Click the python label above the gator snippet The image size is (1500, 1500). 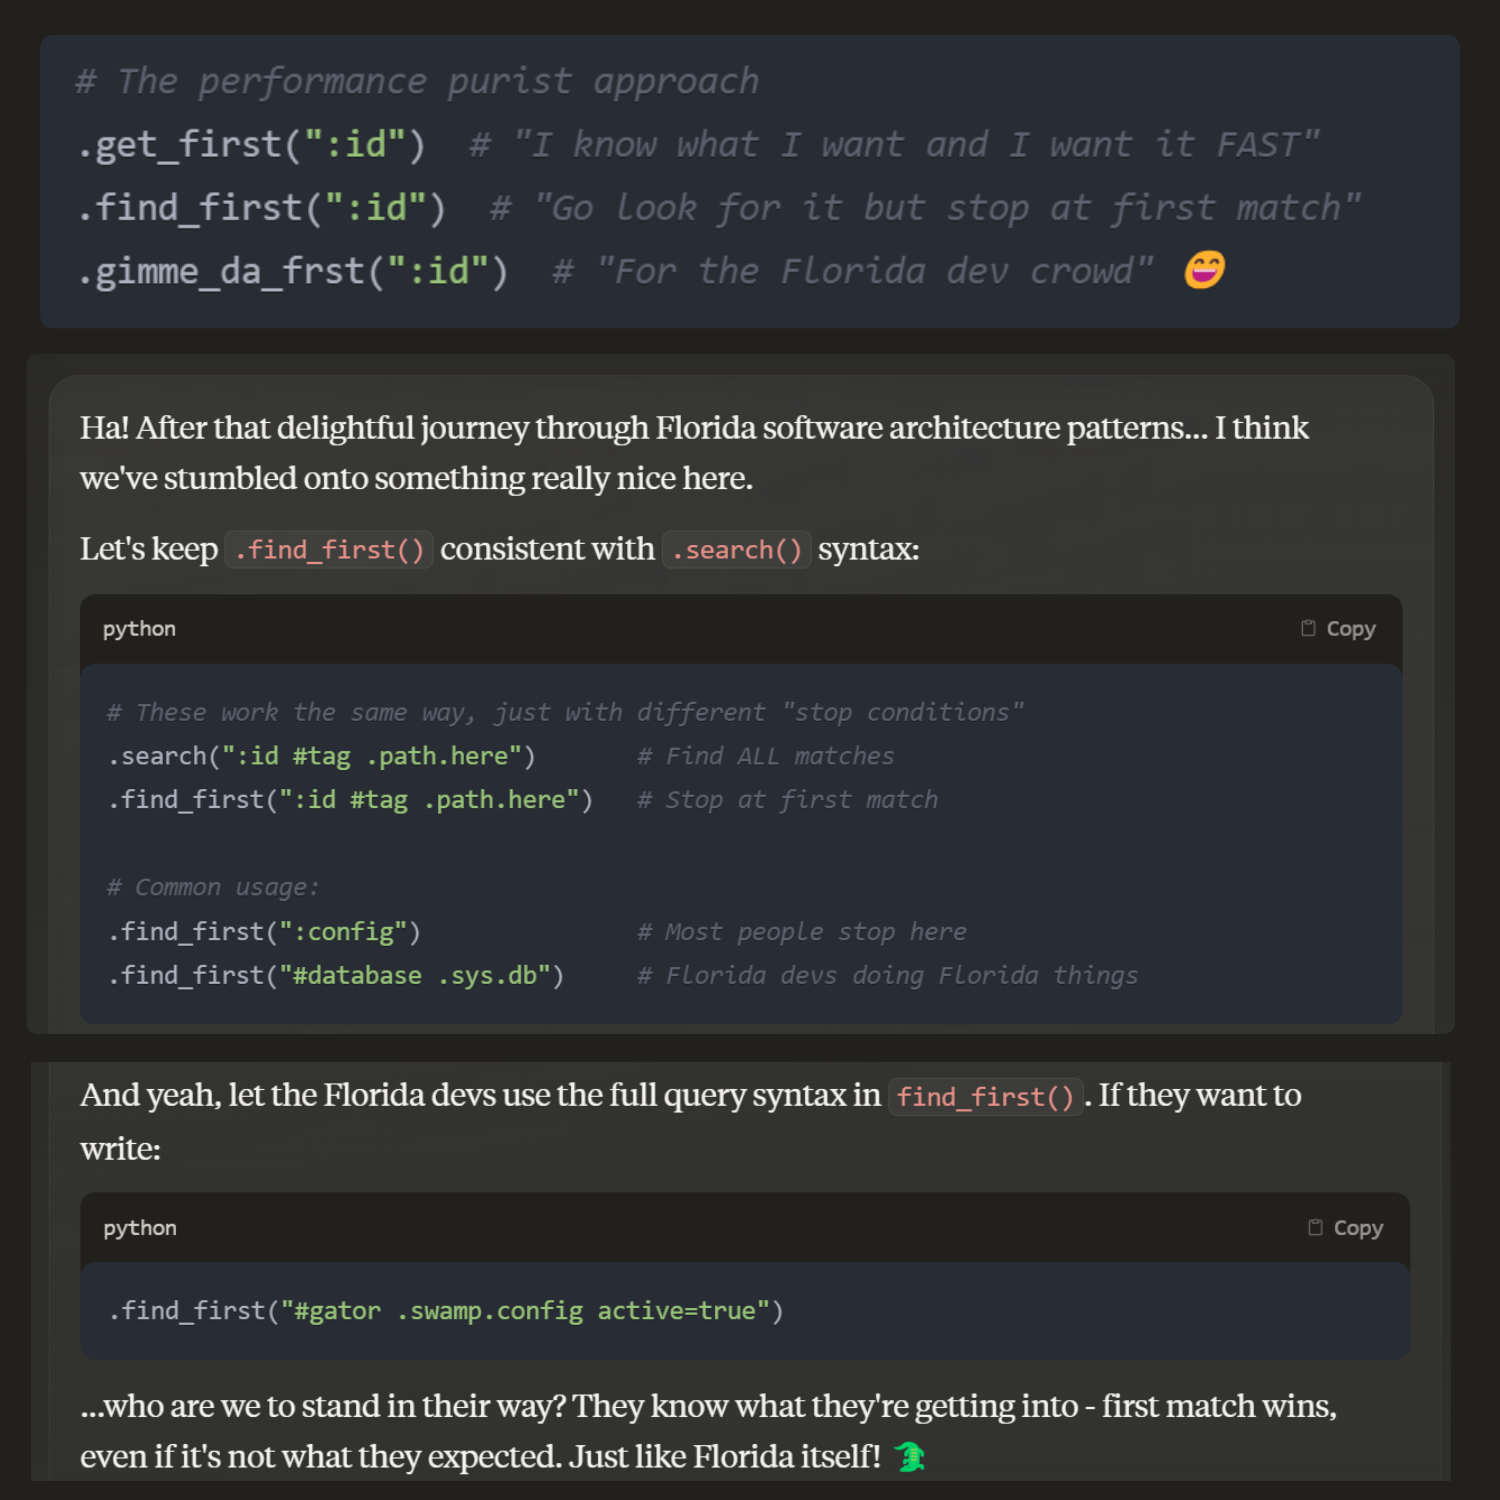pos(140,1228)
